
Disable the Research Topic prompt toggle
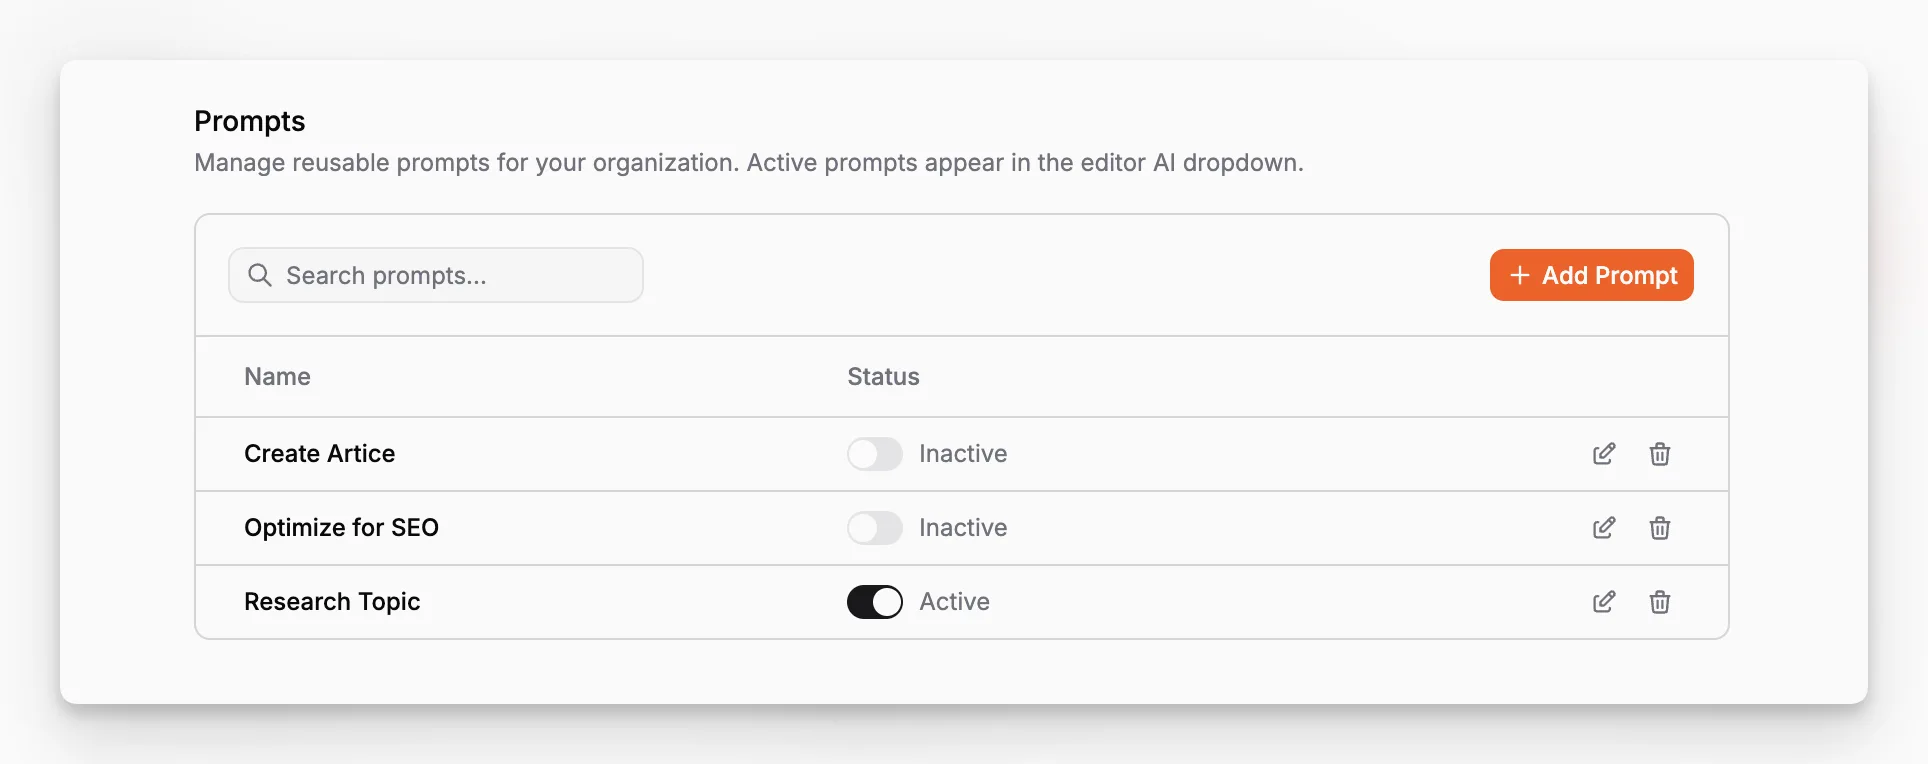tap(875, 602)
